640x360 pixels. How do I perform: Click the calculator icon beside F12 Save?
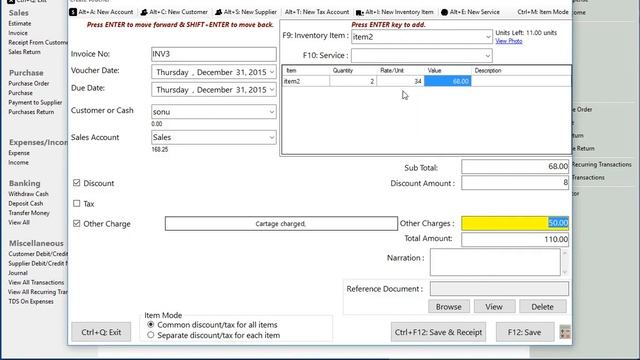tap(565, 332)
